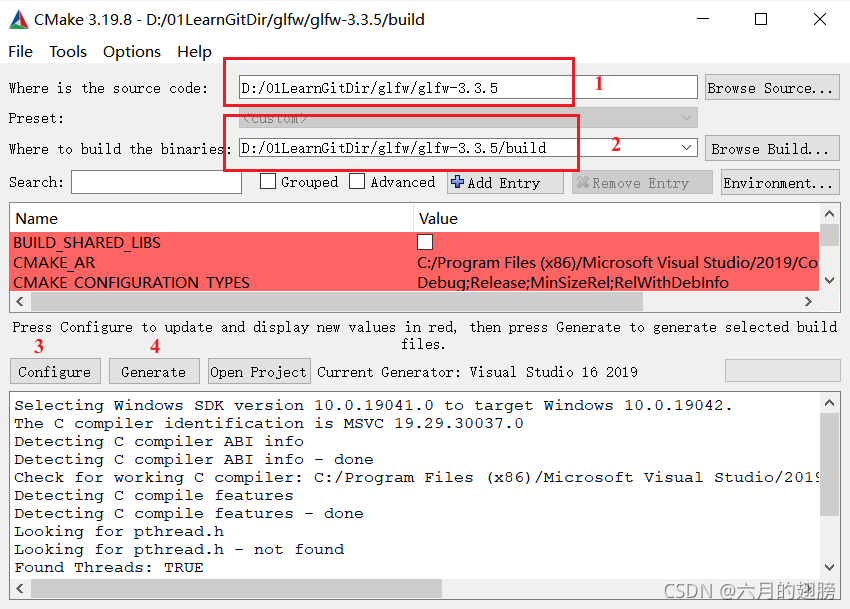Click the cache table scroll up arrow
Screen dimensions: 850x609
click(x=829, y=214)
